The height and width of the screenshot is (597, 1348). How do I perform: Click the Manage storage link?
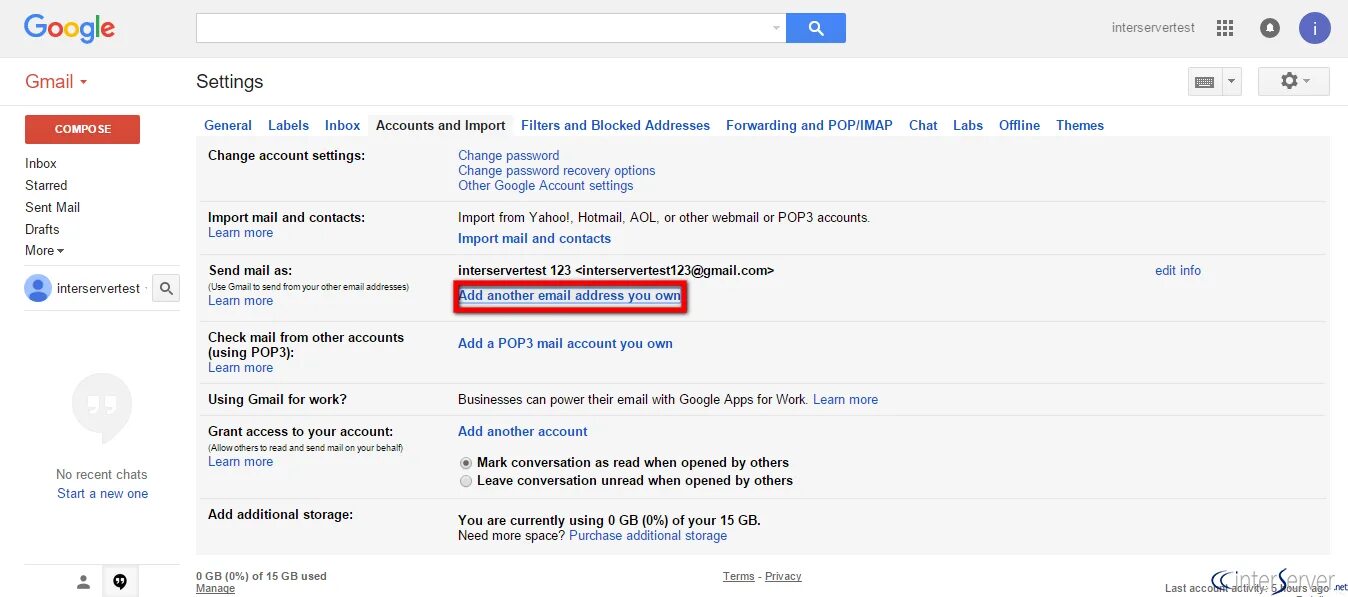(215, 588)
